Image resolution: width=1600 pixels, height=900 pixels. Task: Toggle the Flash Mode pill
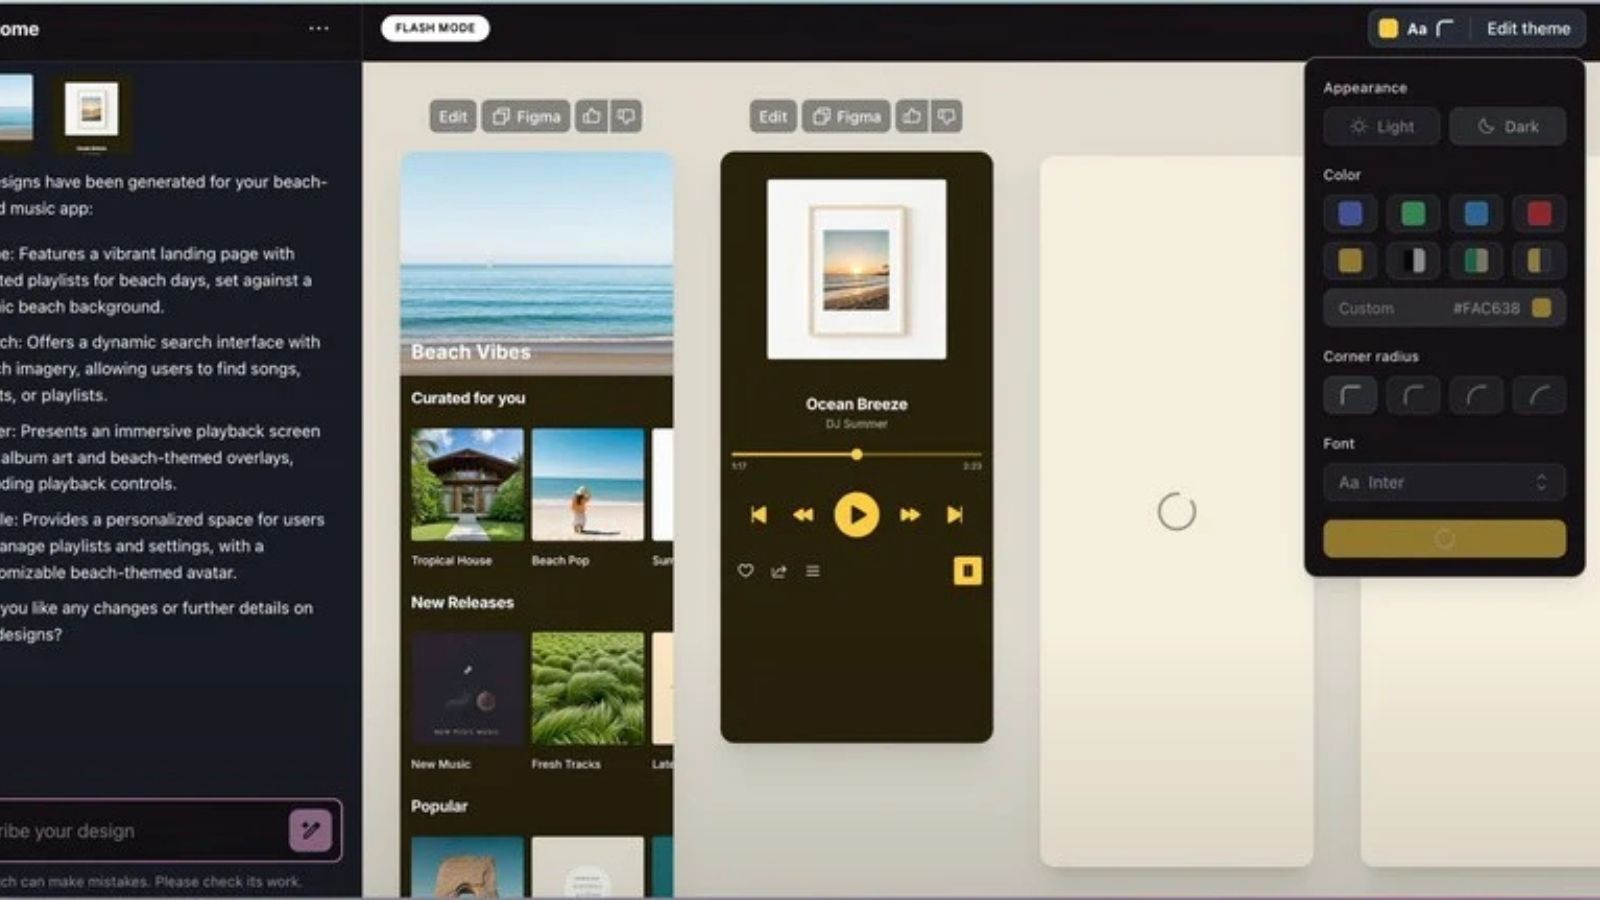pos(435,28)
